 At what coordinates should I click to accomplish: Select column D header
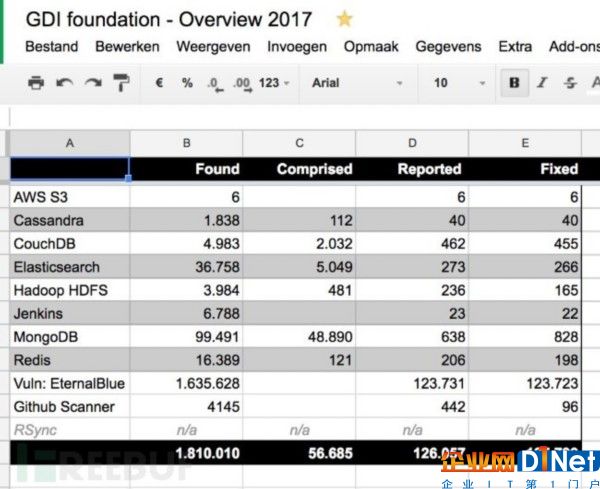coord(412,143)
